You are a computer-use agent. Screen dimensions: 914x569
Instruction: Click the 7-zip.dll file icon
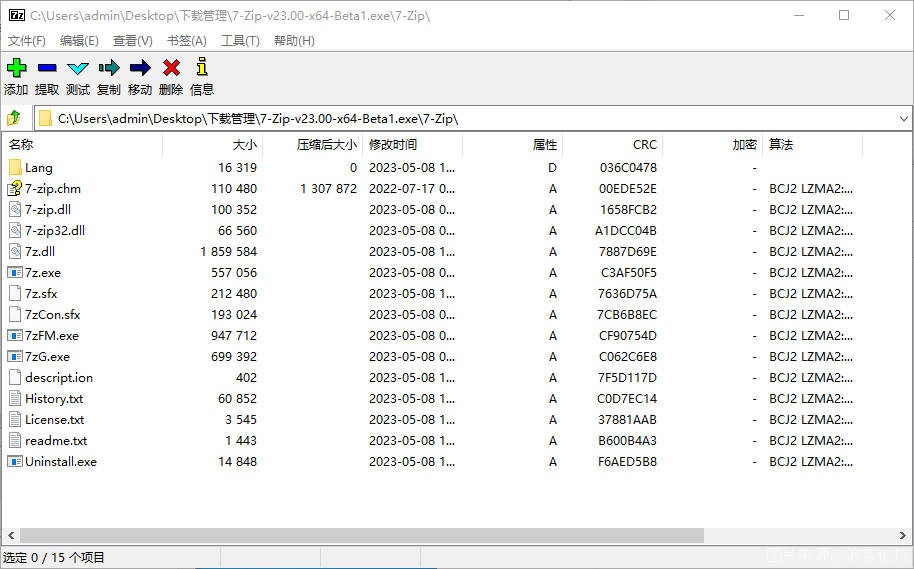pos(15,209)
